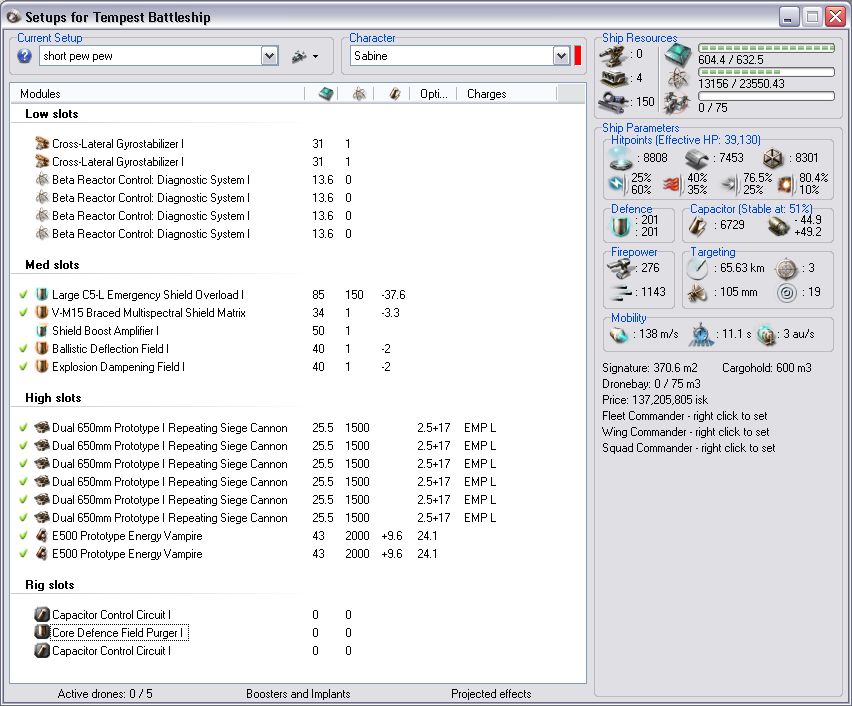Select the Low slots group header

pyautogui.click(x=52, y=114)
